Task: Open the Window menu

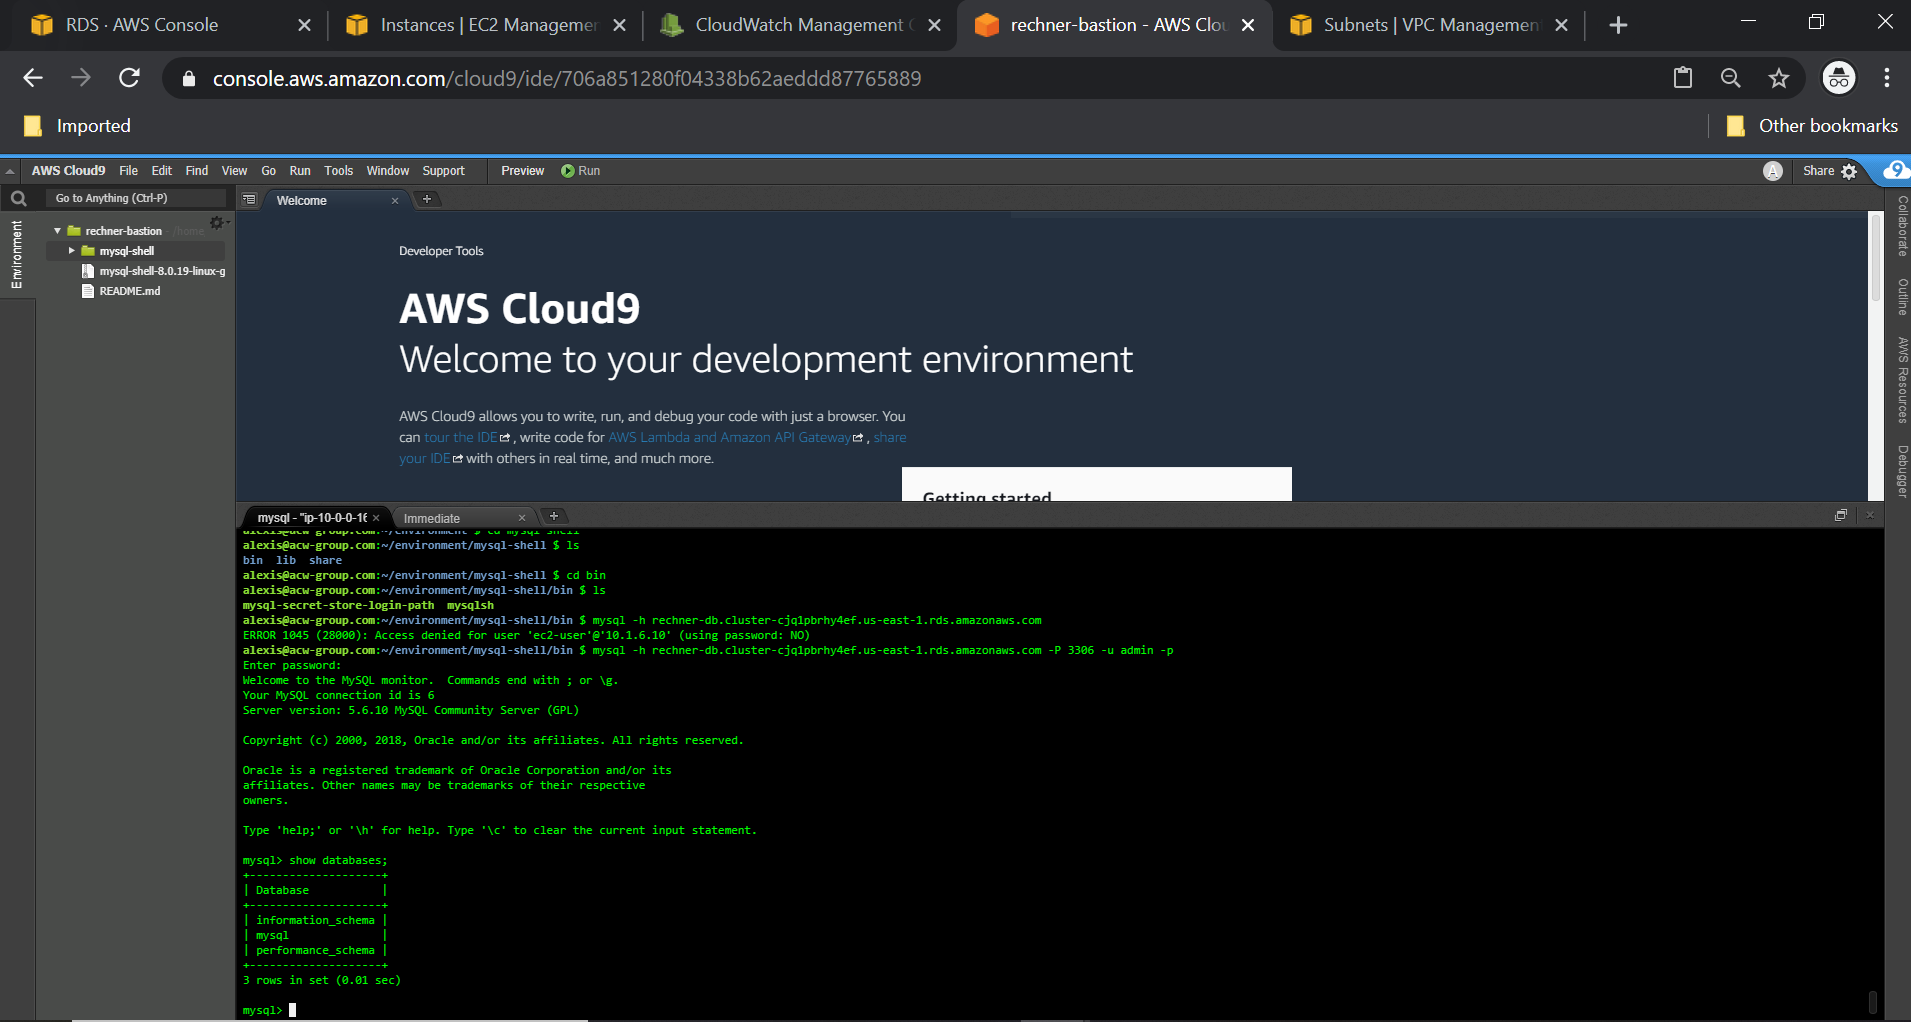Action: click(388, 171)
